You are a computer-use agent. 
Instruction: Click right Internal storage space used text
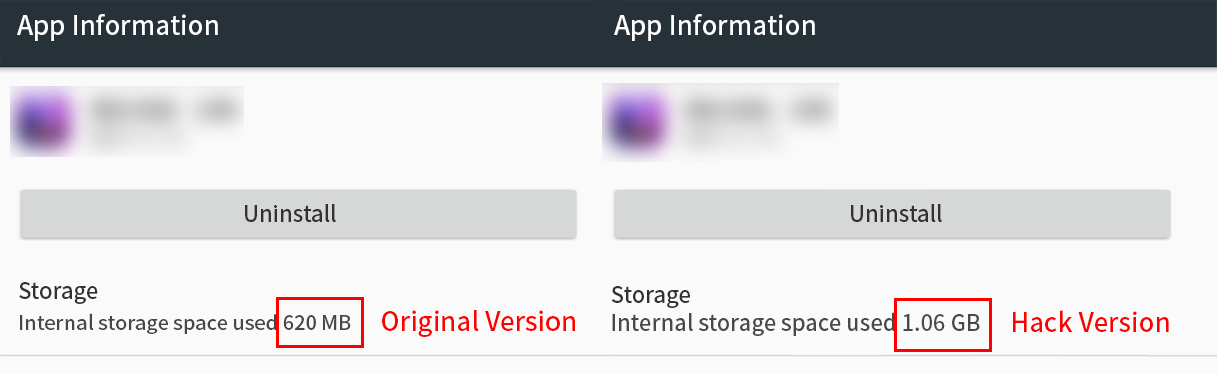coord(754,324)
